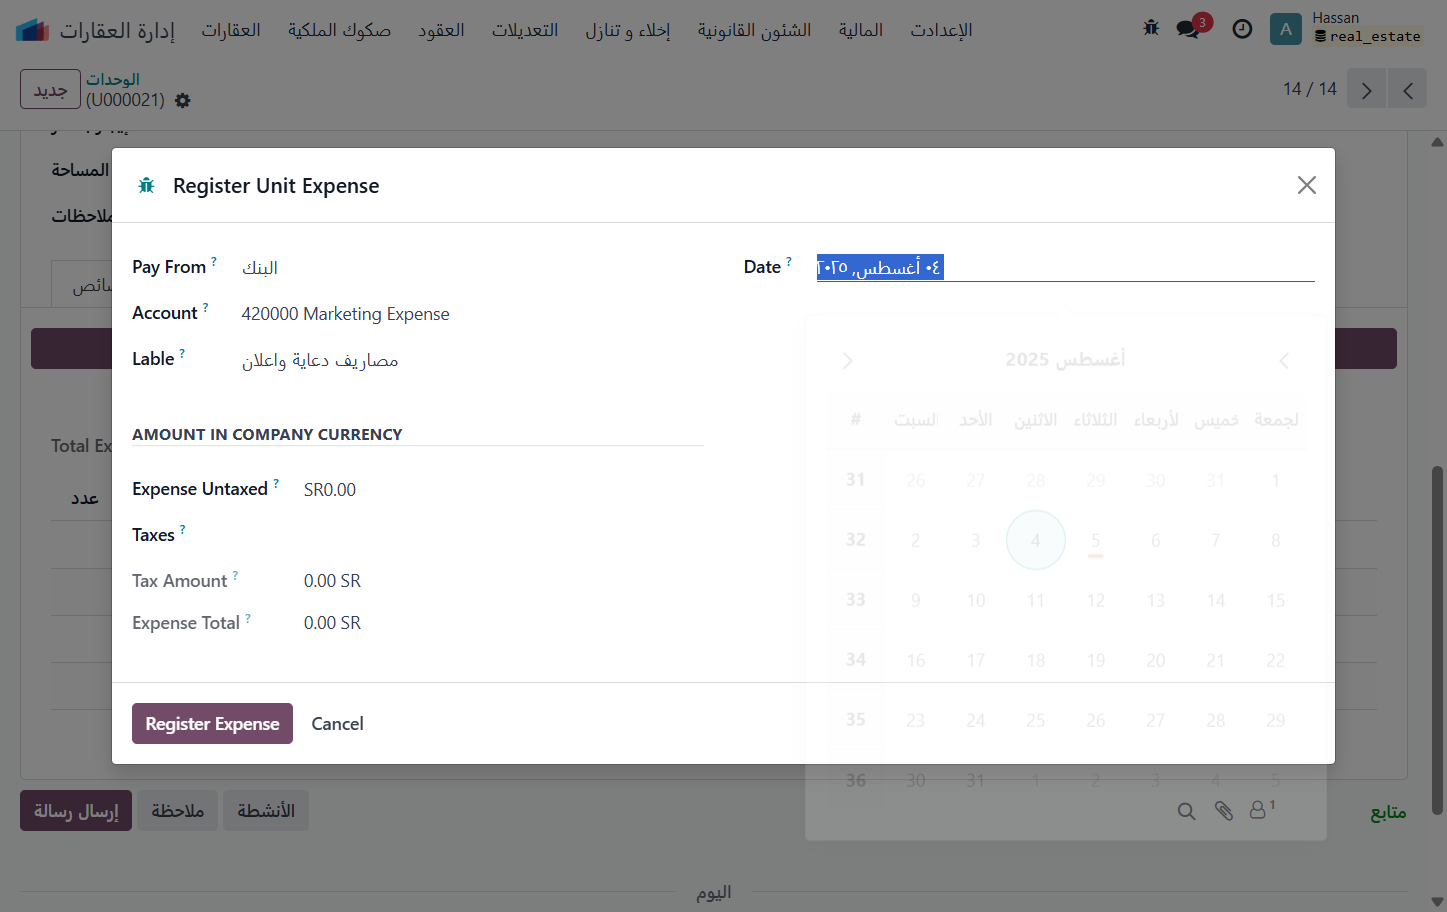Click the جديد new record button

coord(50,90)
